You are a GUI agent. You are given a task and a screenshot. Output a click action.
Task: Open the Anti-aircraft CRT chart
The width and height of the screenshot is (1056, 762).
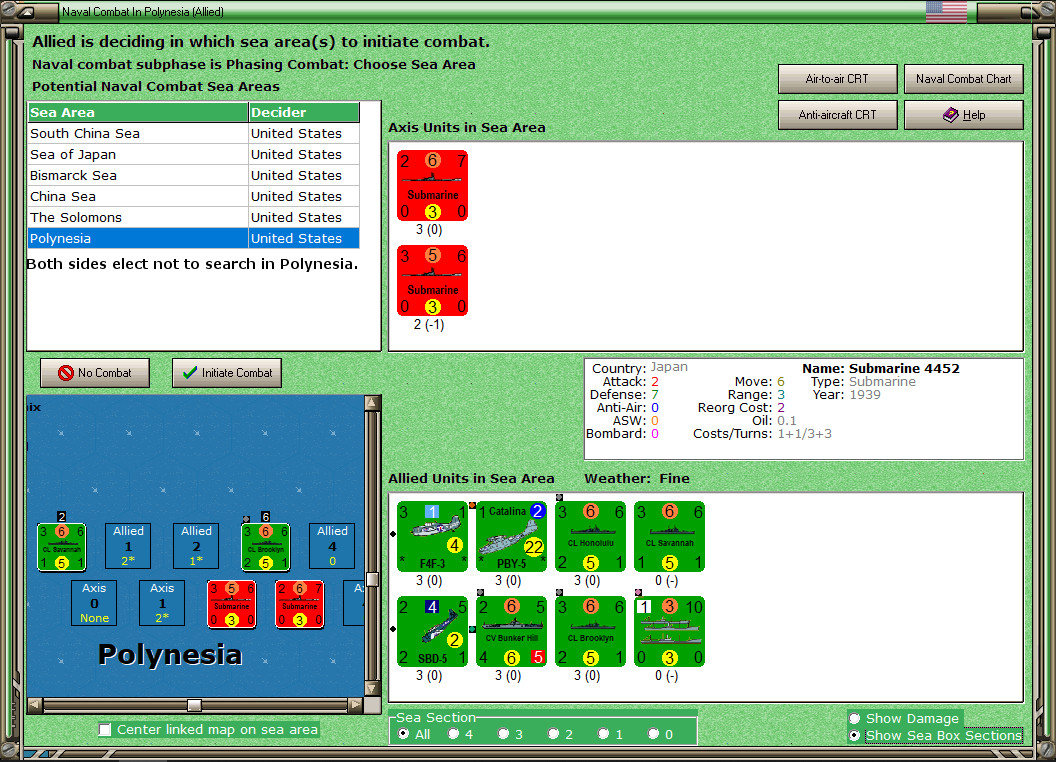tap(837, 115)
